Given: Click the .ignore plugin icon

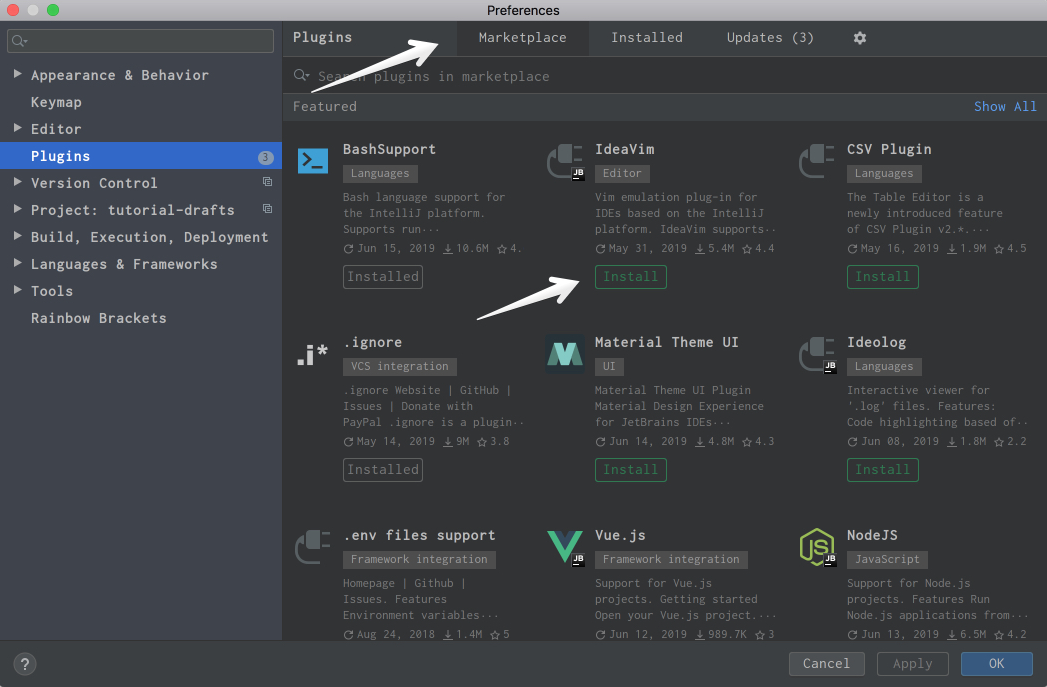Looking at the screenshot, I should (312, 354).
